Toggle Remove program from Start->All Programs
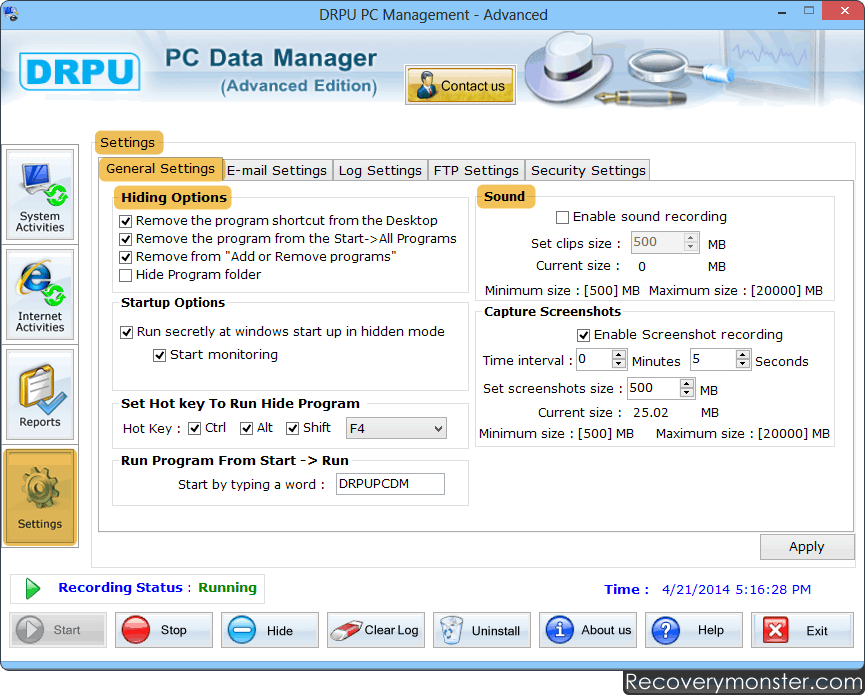Viewport: 865px width, 695px height. 126,239
